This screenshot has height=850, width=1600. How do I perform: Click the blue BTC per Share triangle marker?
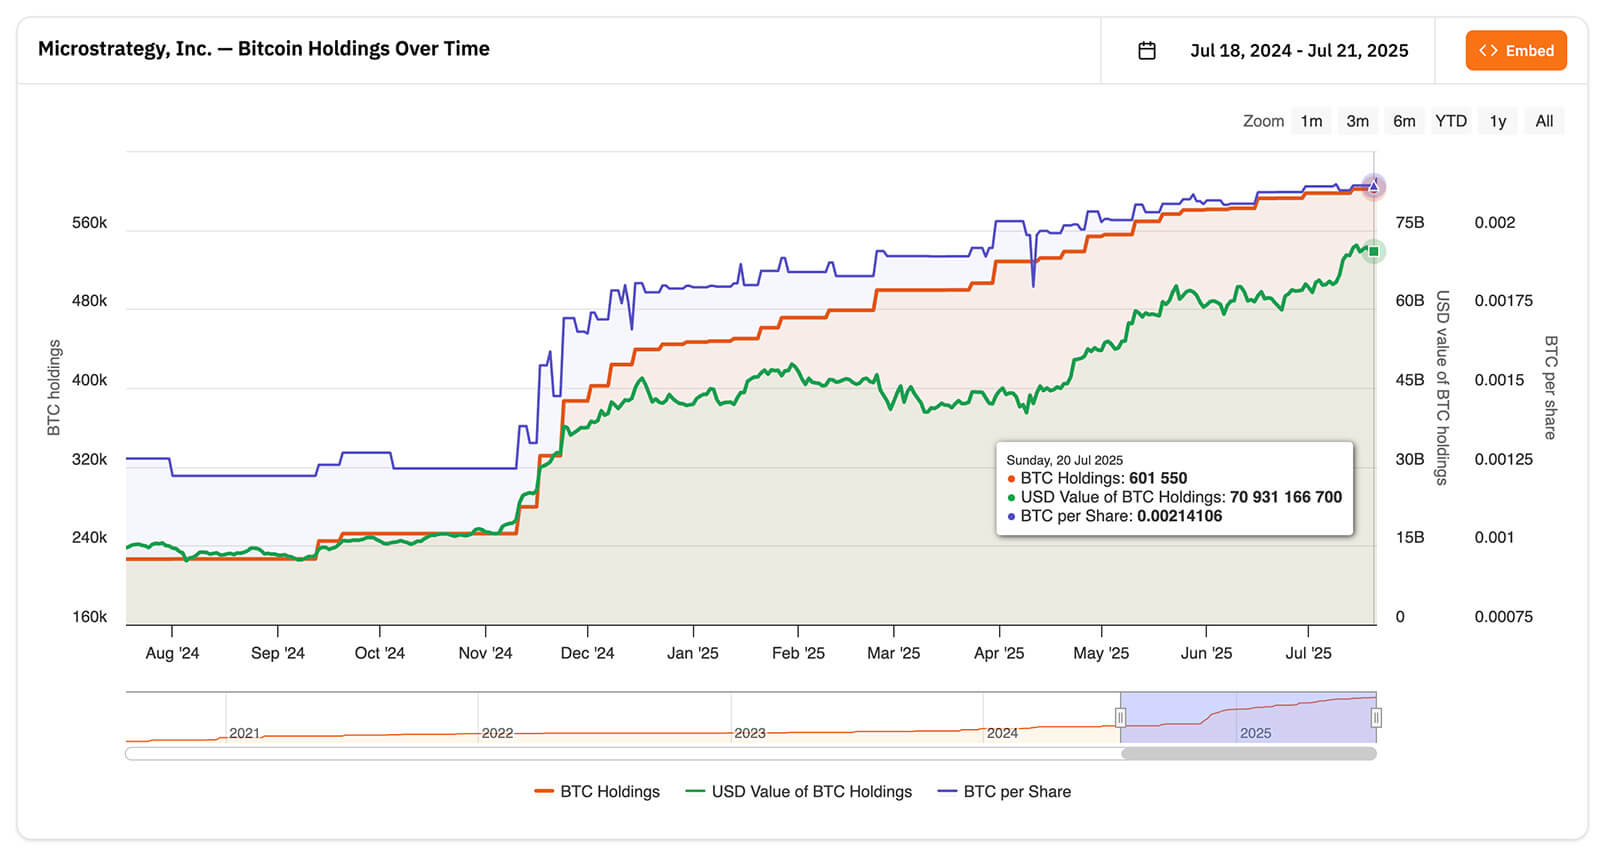tap(1374, 186)
